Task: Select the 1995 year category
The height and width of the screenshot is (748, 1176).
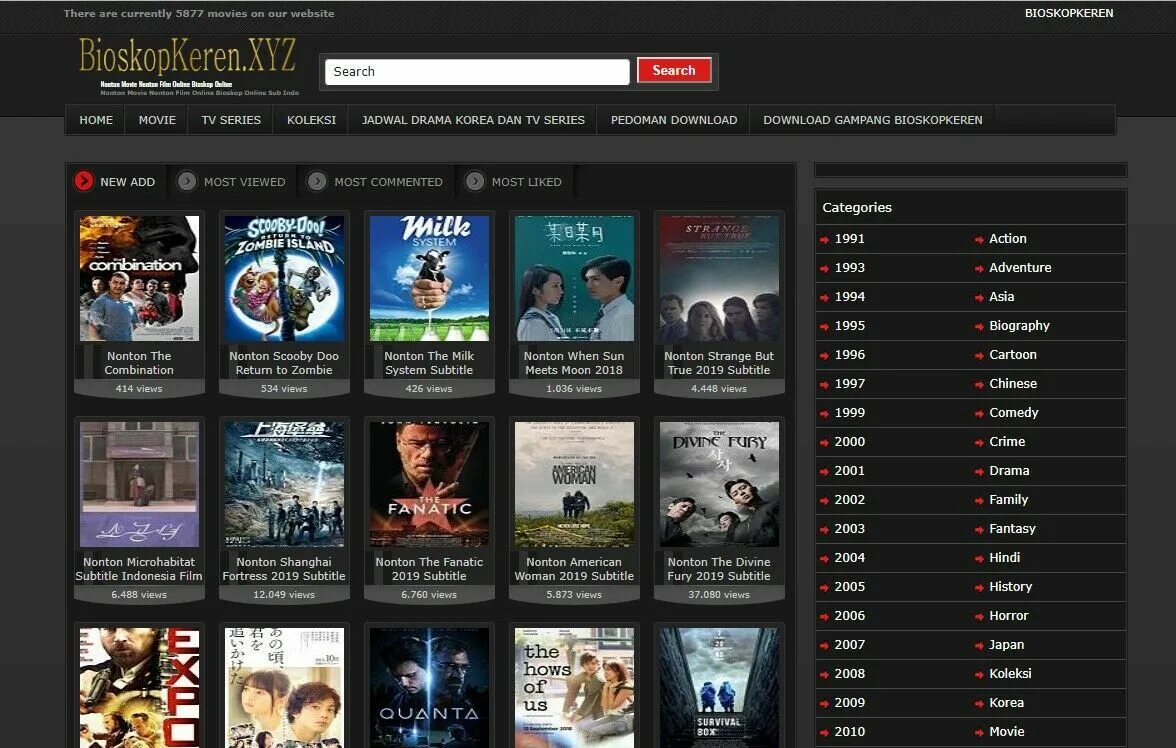Action: 850,326
